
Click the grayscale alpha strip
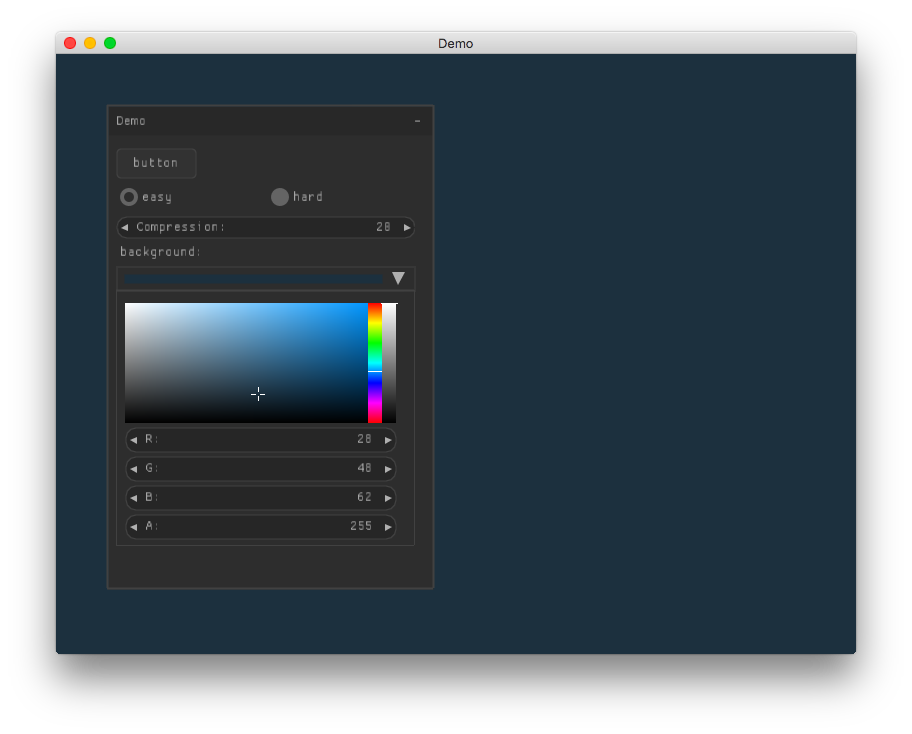390,362
